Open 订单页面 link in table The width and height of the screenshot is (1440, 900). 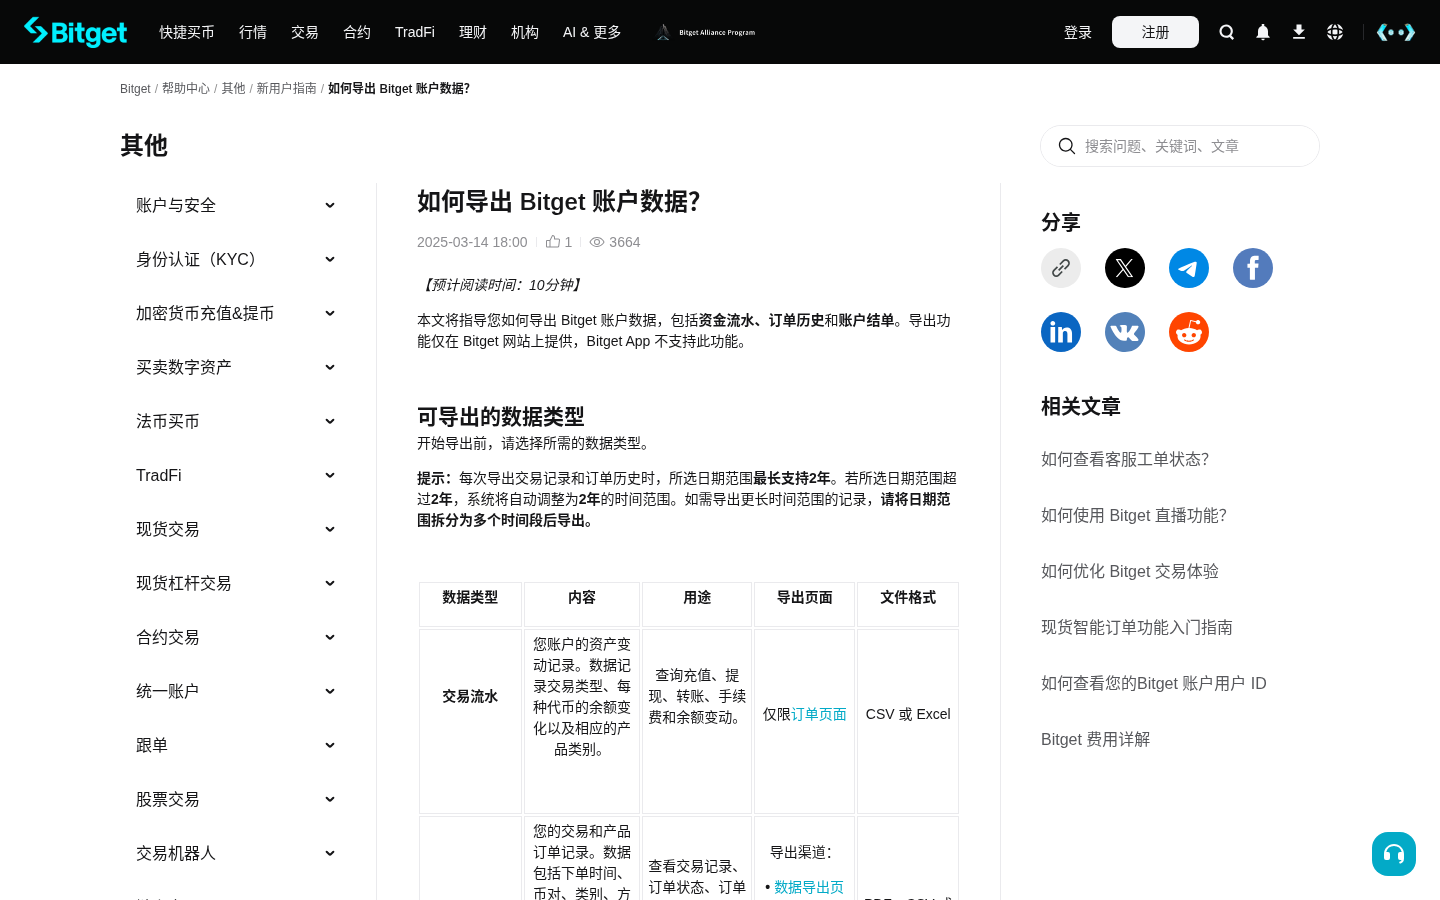click(819, 714)
